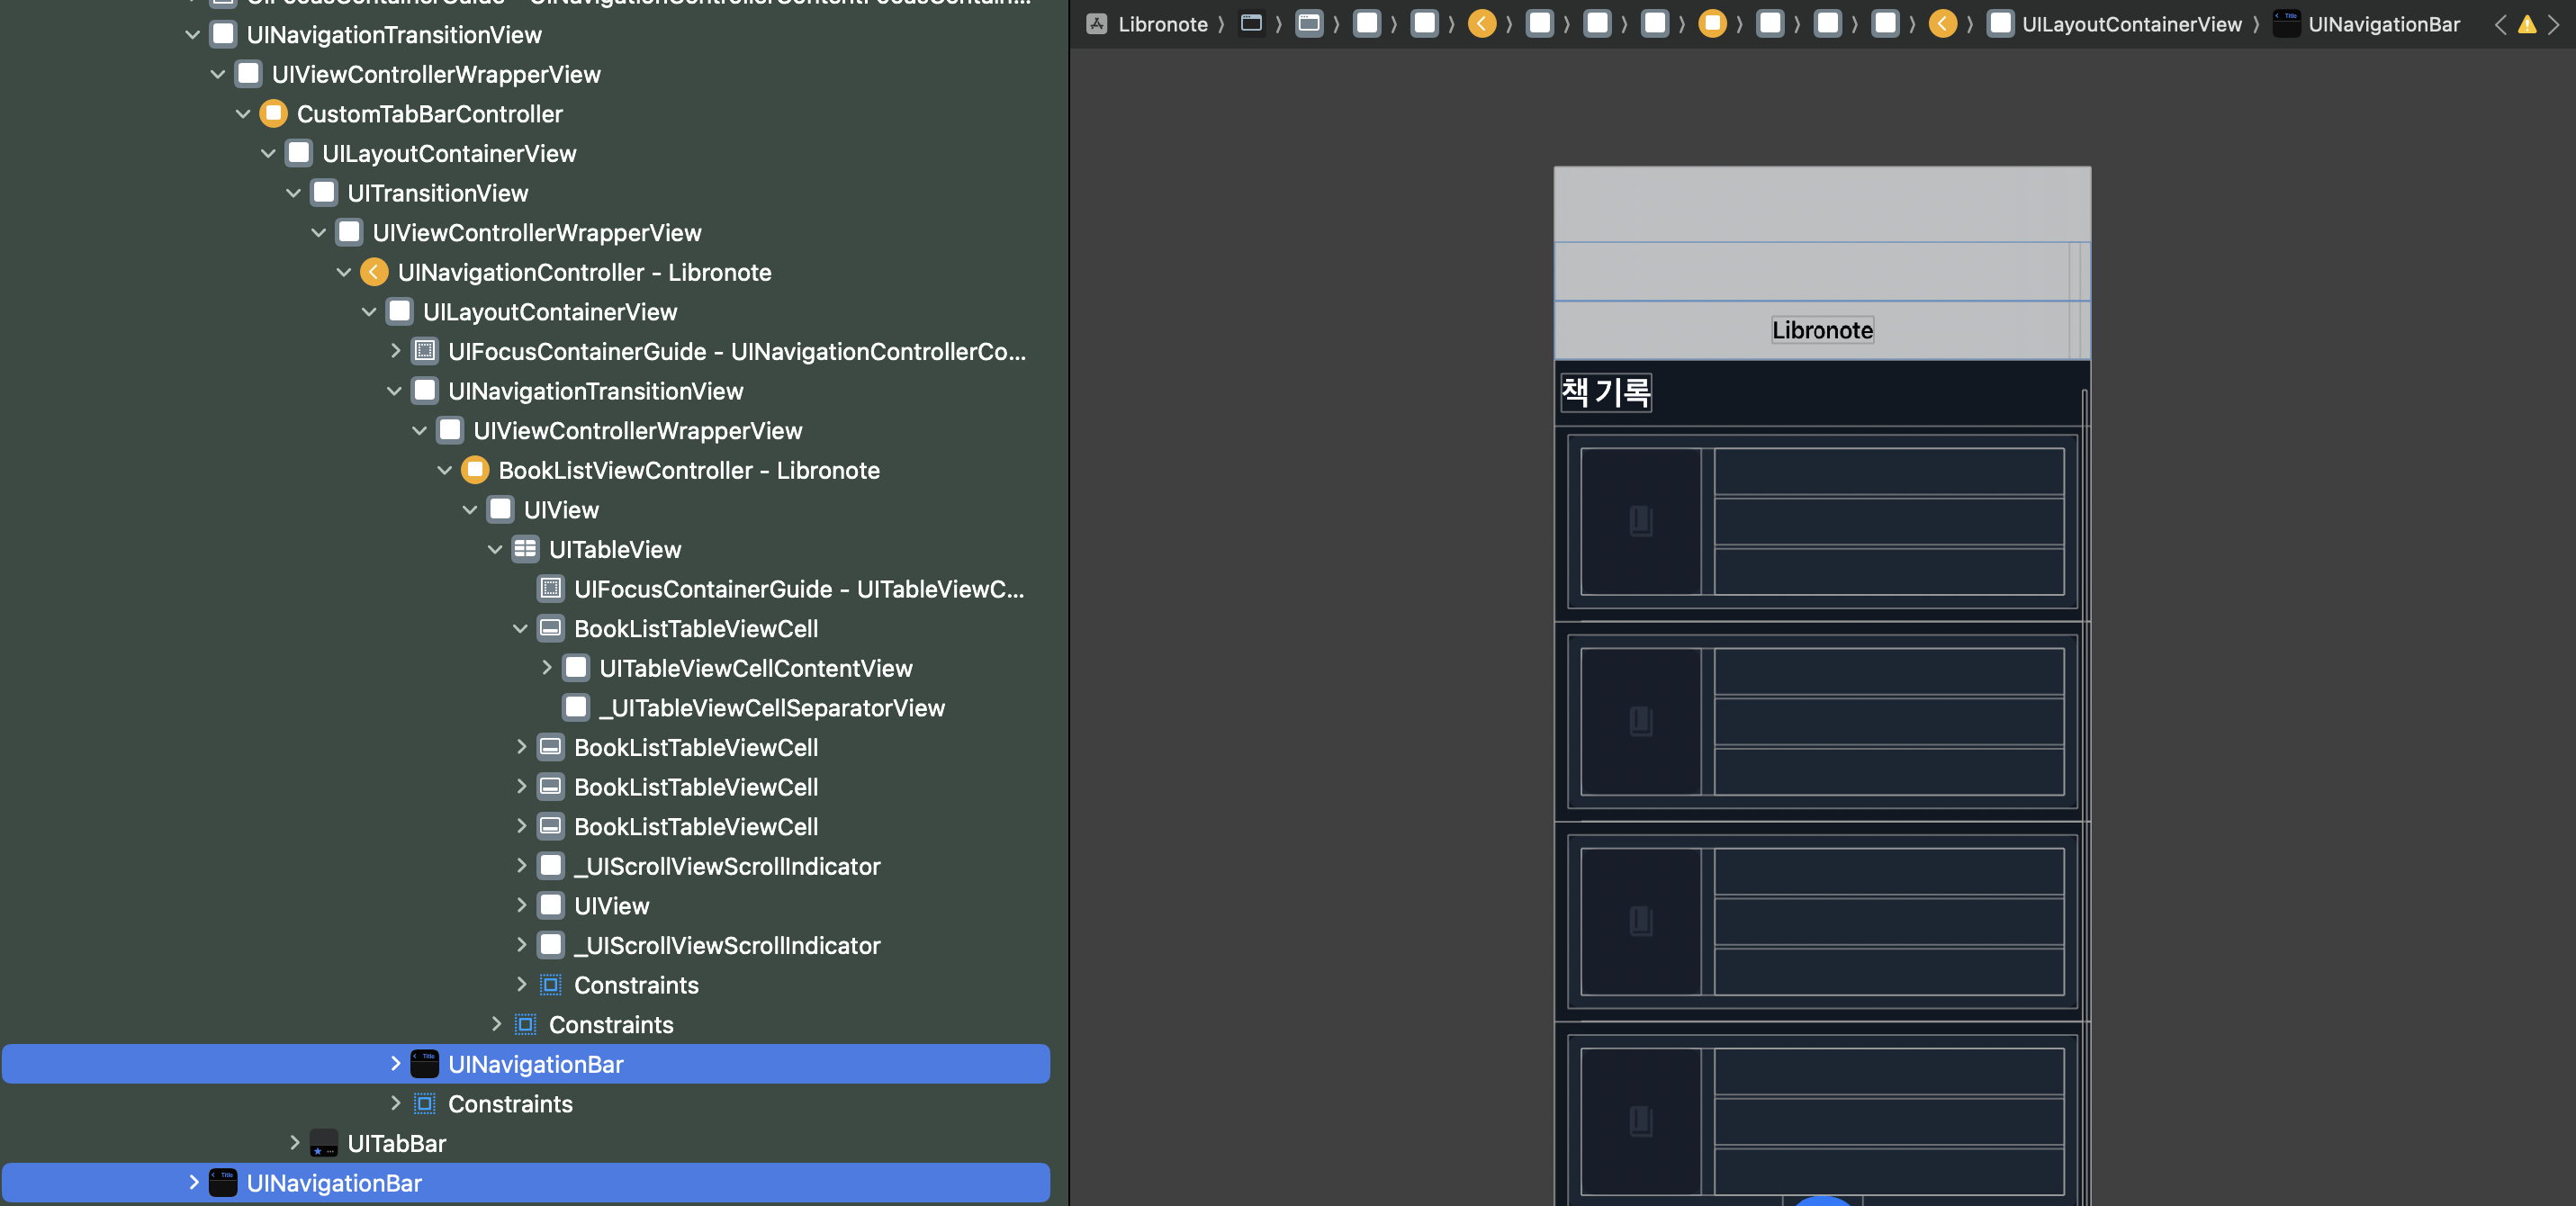Screen dimensions: 2576x1206
Task: Collapse the UITableView tree node
Action: (x=495, y=549)
